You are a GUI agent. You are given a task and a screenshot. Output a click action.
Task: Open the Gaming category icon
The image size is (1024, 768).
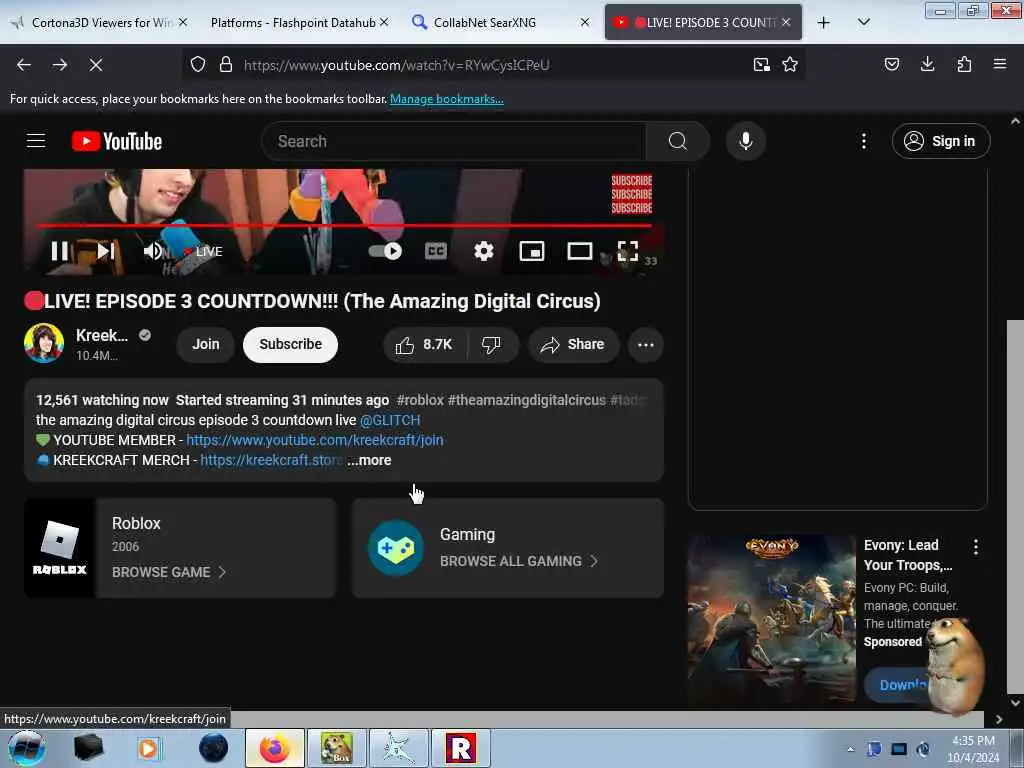click(x=395, y=548)
